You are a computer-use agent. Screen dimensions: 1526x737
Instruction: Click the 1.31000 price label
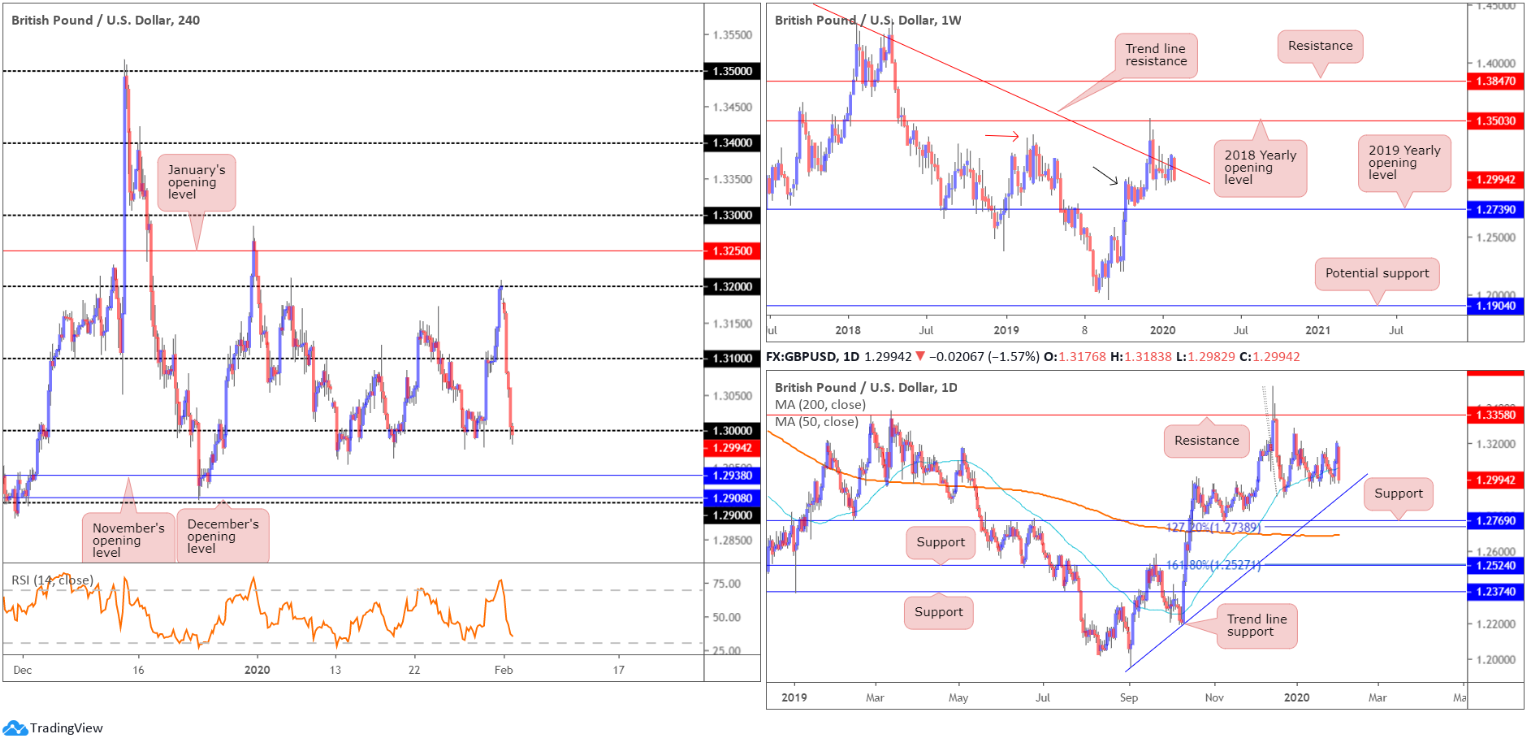[x=734, y=359]
